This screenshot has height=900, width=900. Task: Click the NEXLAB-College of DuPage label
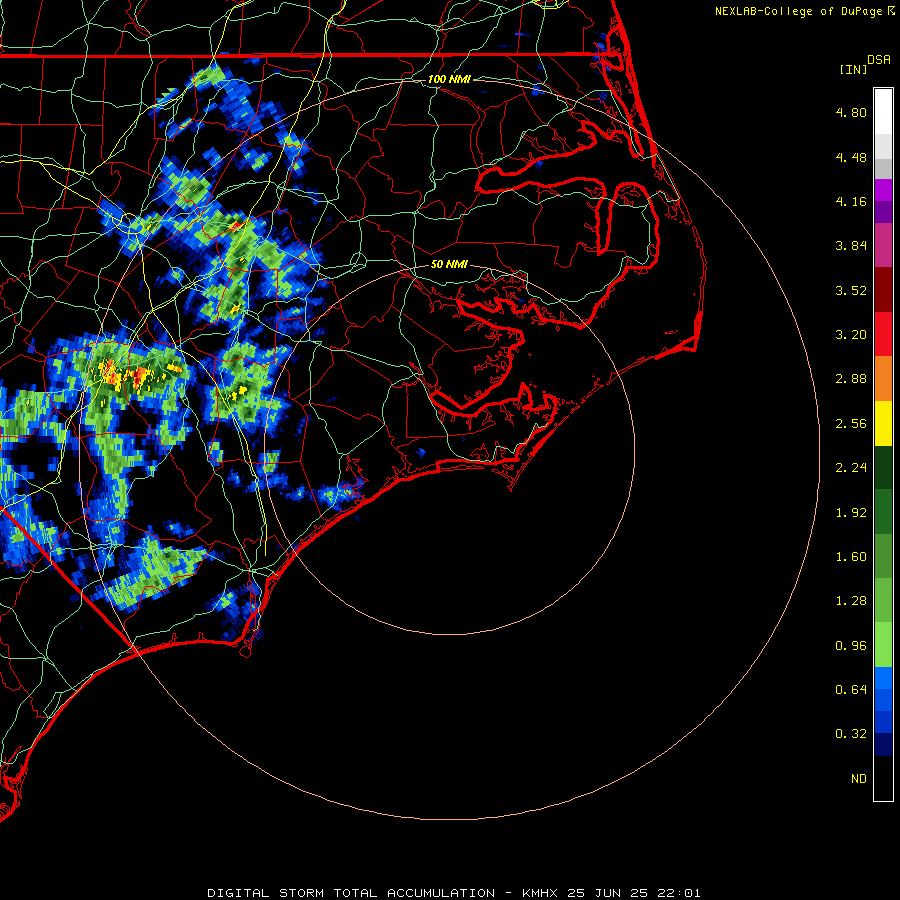(798, 11)
